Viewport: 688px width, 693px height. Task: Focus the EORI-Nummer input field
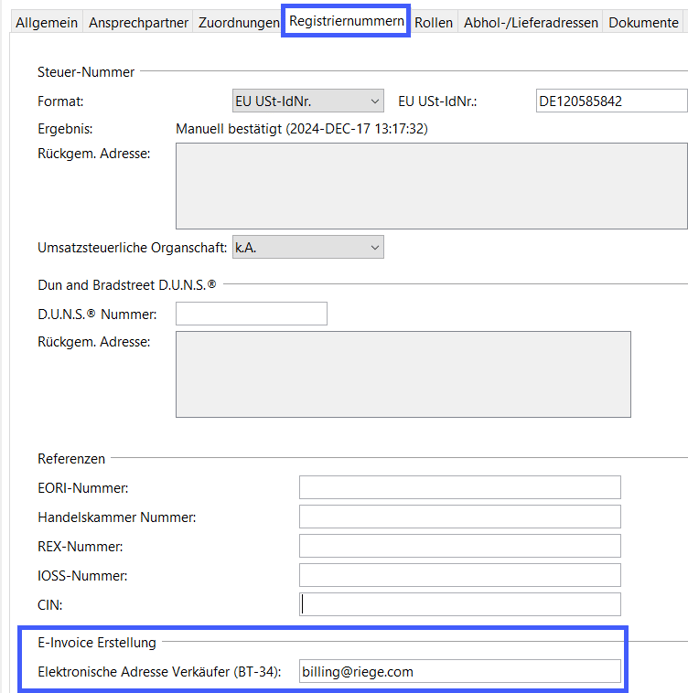click(x=460, y=487)
